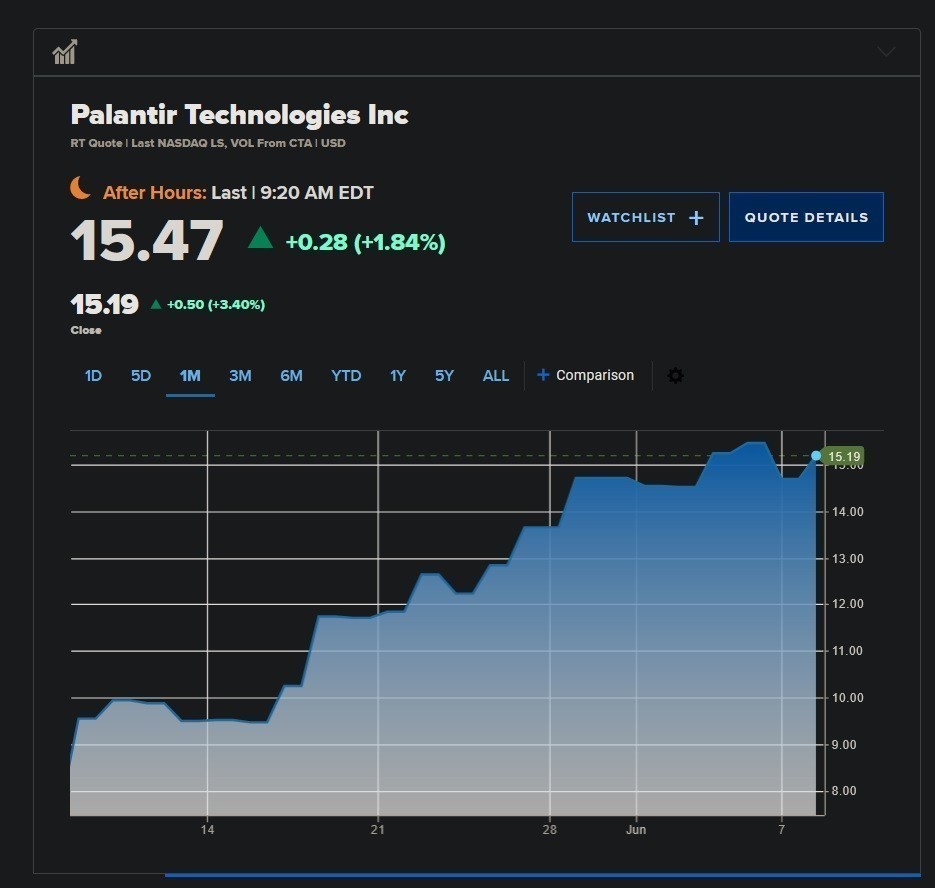
Task: Click the blue endpoint dot on chart line
Action: coord(816,456)
